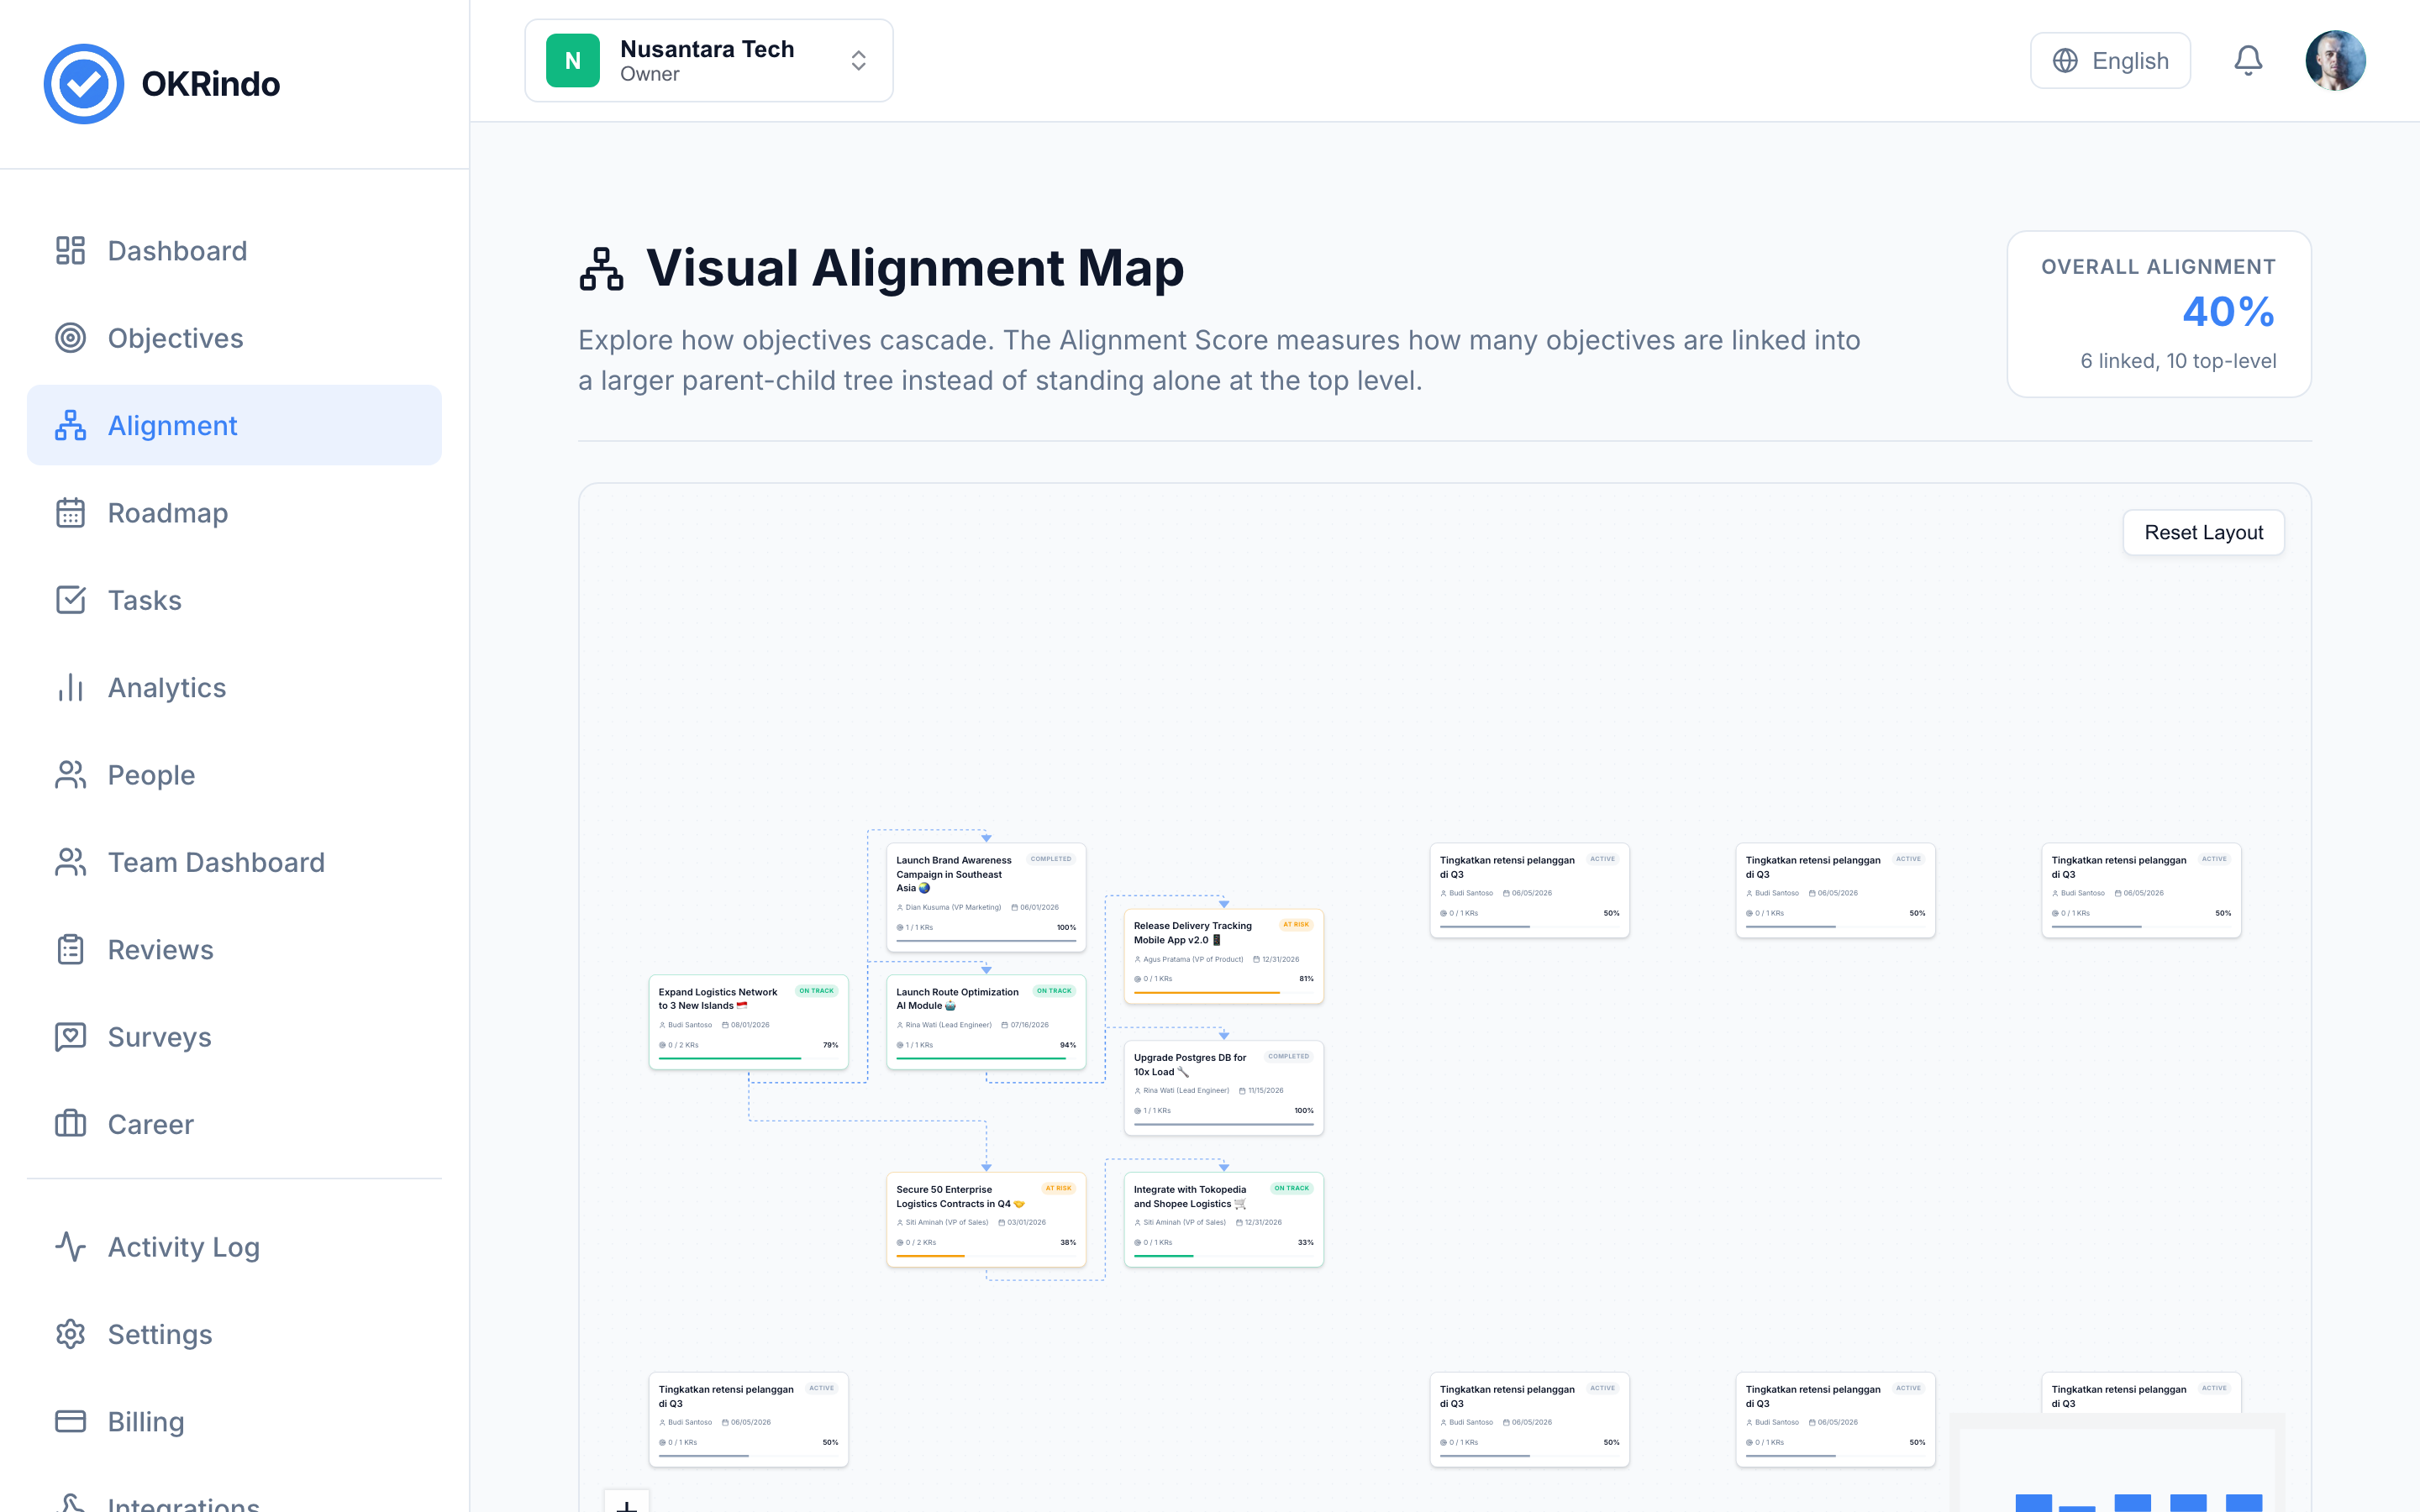The image size is (2420, 1512).
Task: Click the hierarchy icon beside page title
Action: pos(601,269)
